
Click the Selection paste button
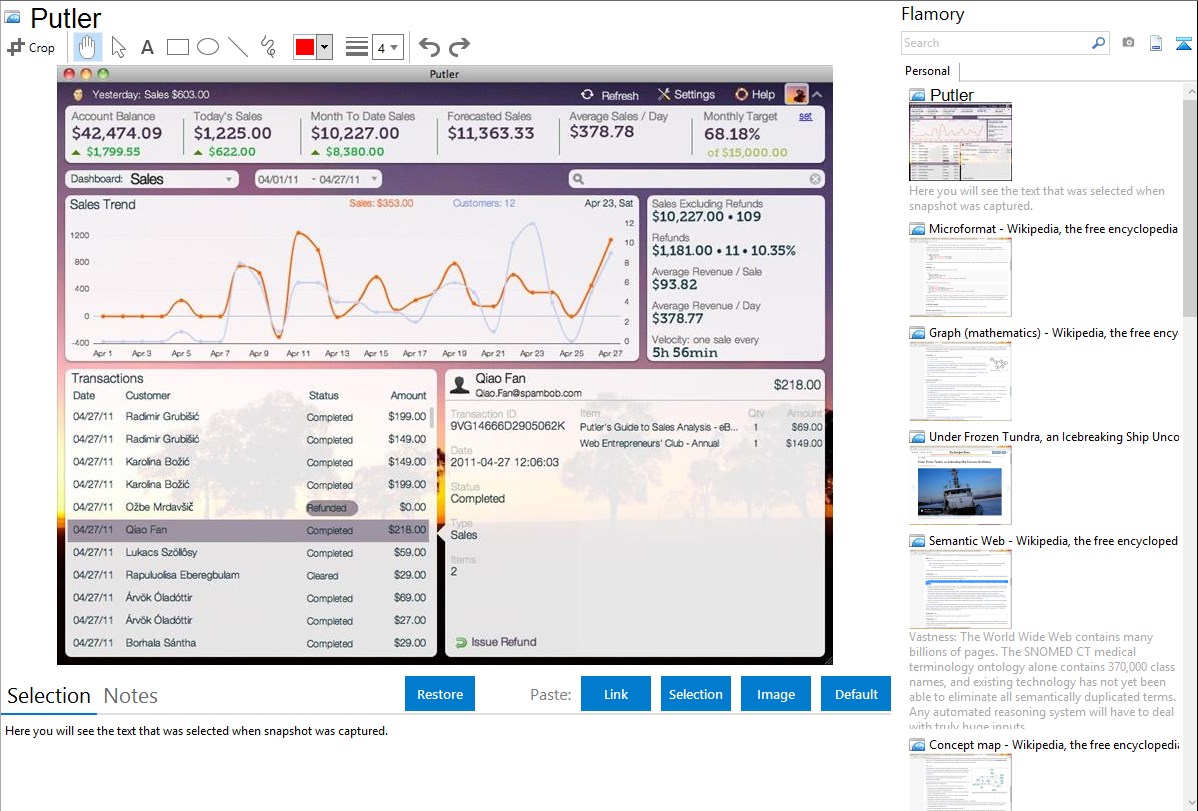coord(695,694)
